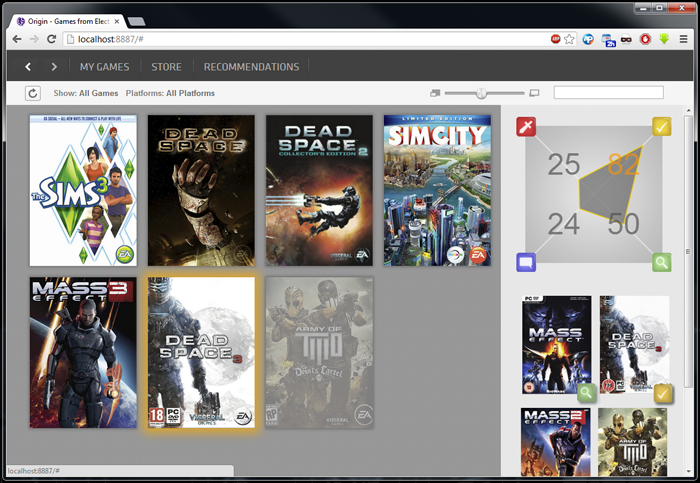Click the mask glasses extension icon
Image resolution: width=700 pixels, height=483 pixels.
[x=626, y=39]
